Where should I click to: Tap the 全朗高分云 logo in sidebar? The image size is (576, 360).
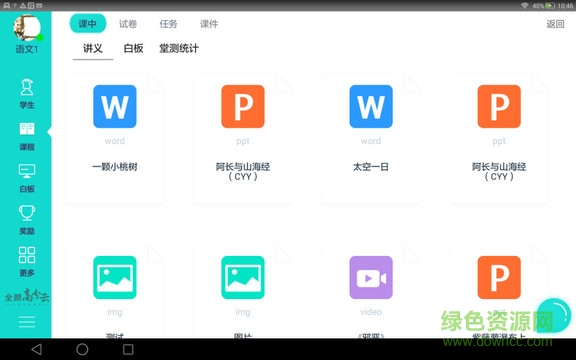pos(27,295)
